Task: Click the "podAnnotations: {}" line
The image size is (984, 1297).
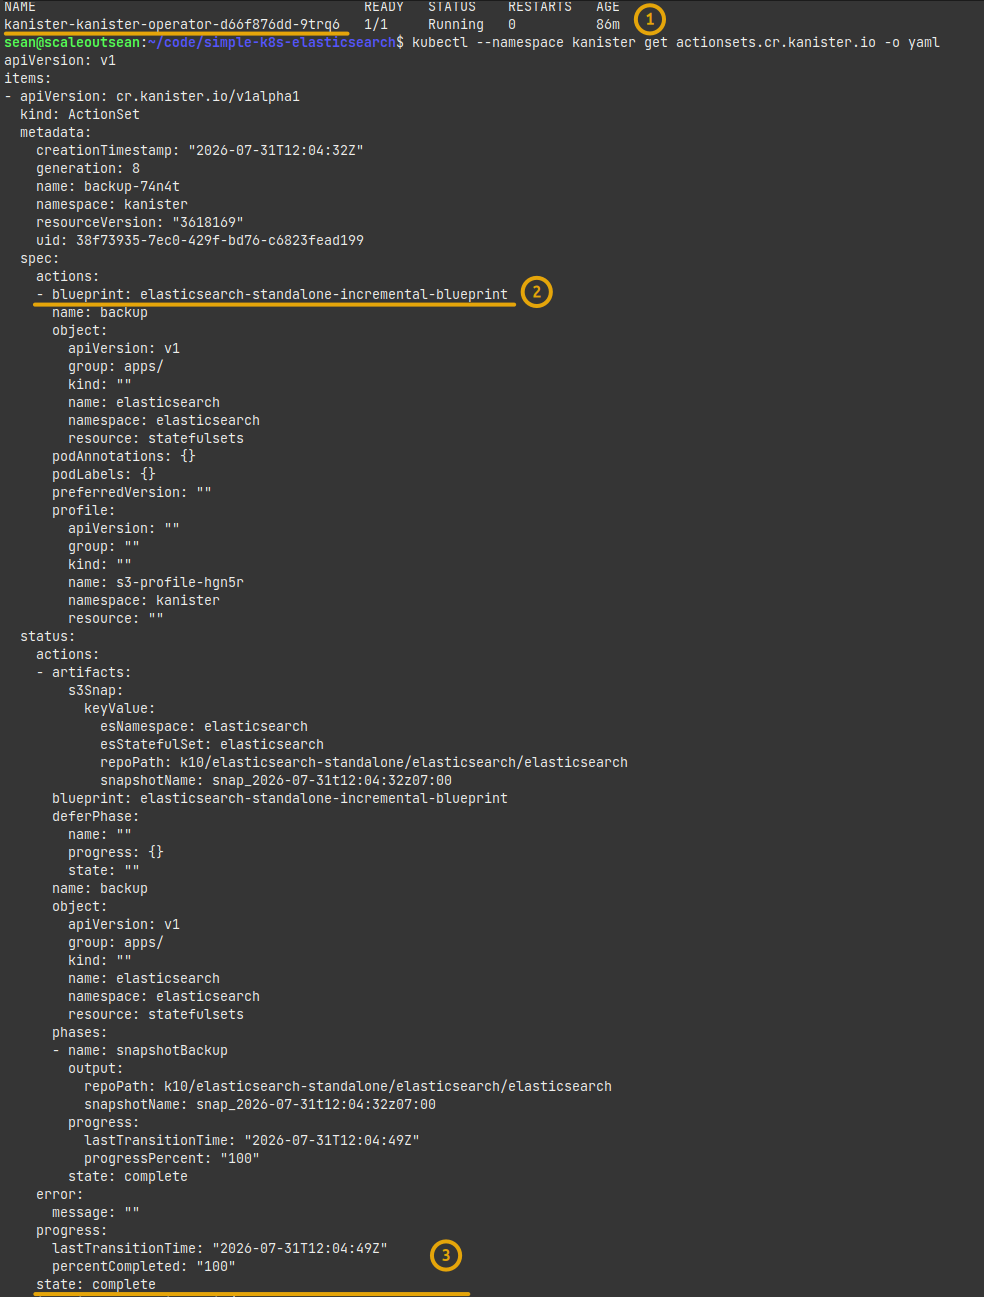Action: tap(124, 456)
